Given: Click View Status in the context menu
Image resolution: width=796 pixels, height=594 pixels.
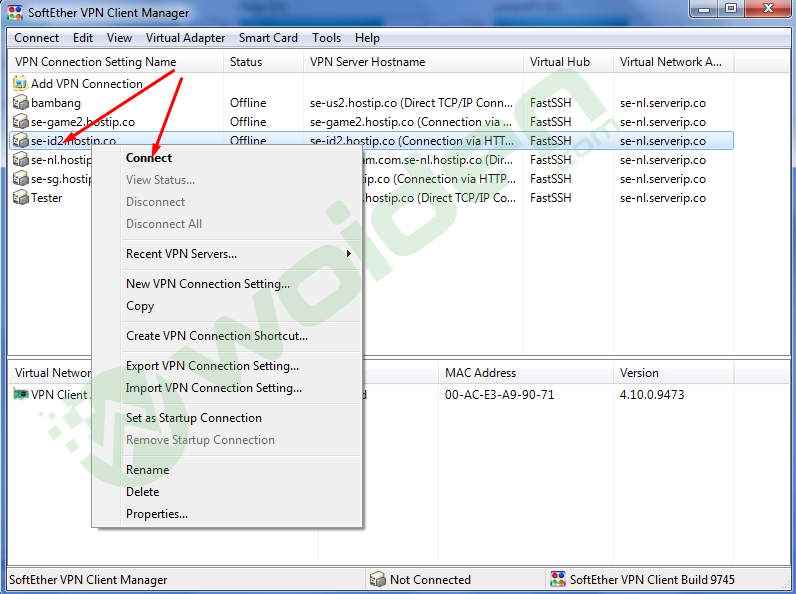Looking at the screenshot, I should point(160,180).
